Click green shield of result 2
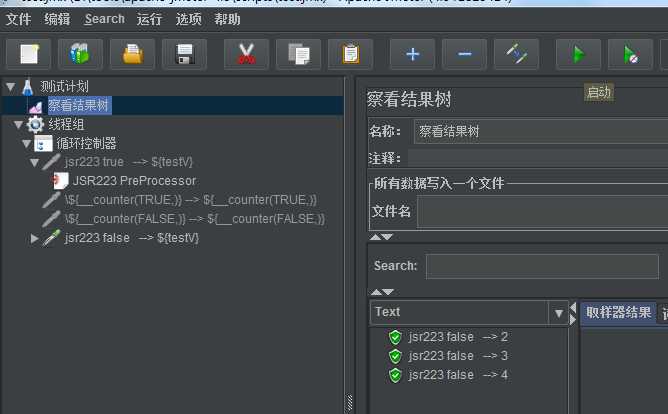The width and height of the screenshot is (668, 414). (395, 337)
